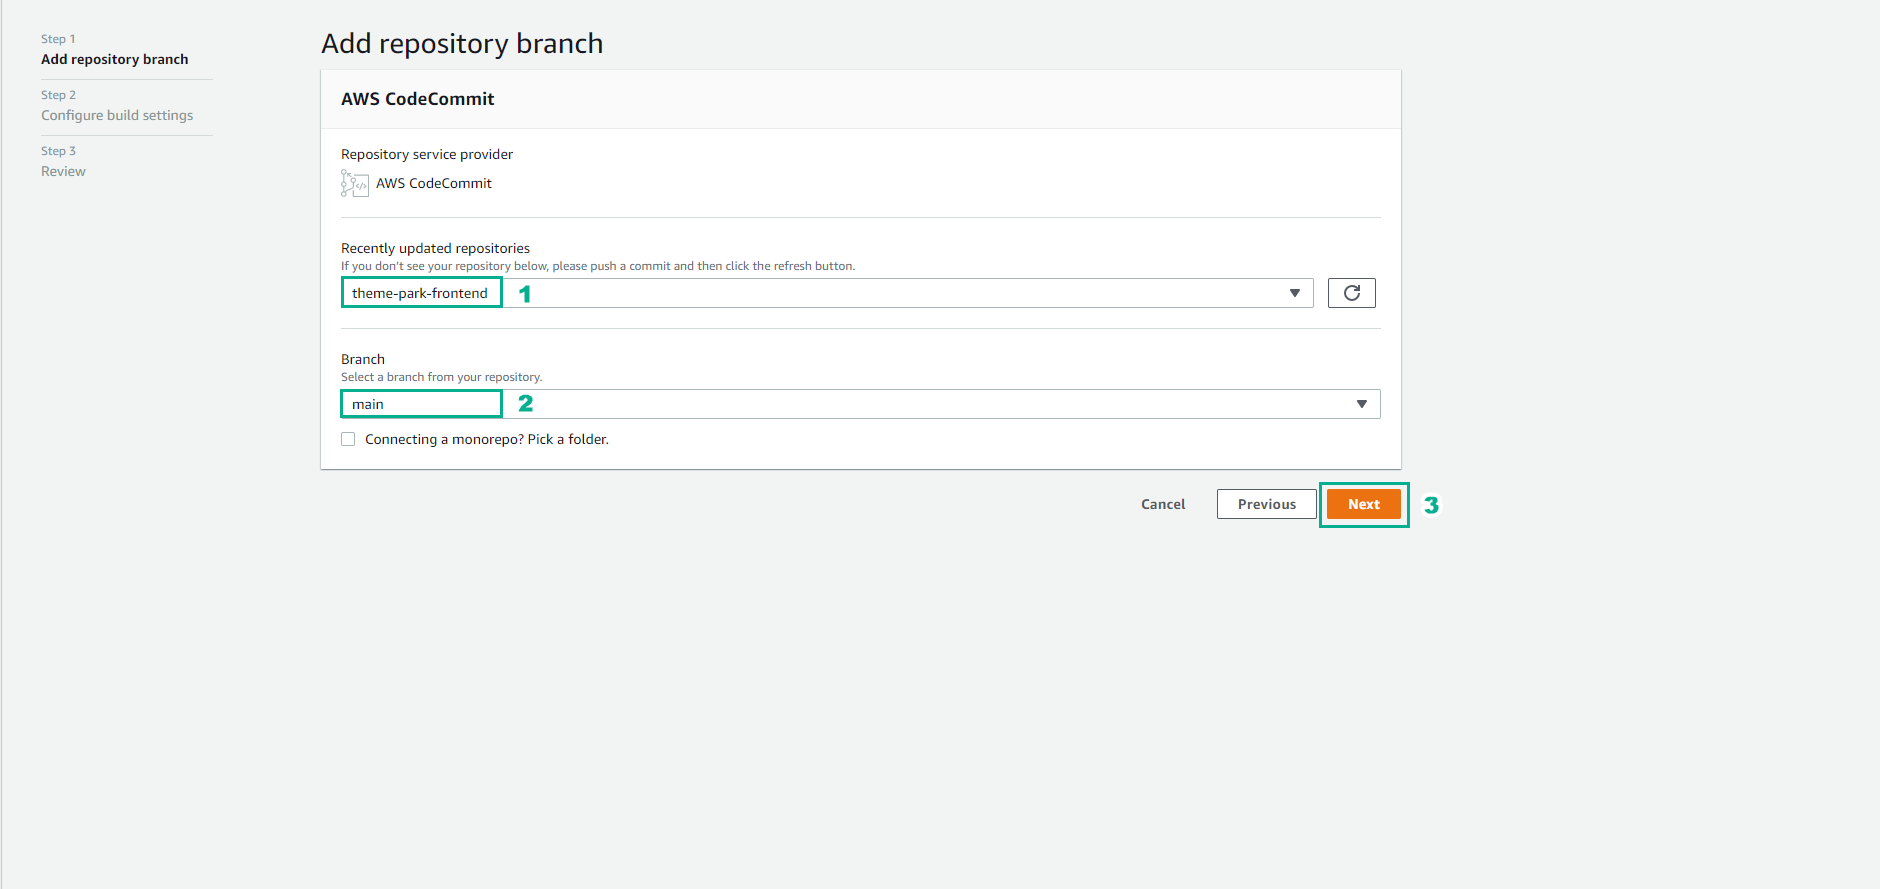Jump to Step 3 Review
The height and width of the screenshot is (889, 1880).
(63, 171)
